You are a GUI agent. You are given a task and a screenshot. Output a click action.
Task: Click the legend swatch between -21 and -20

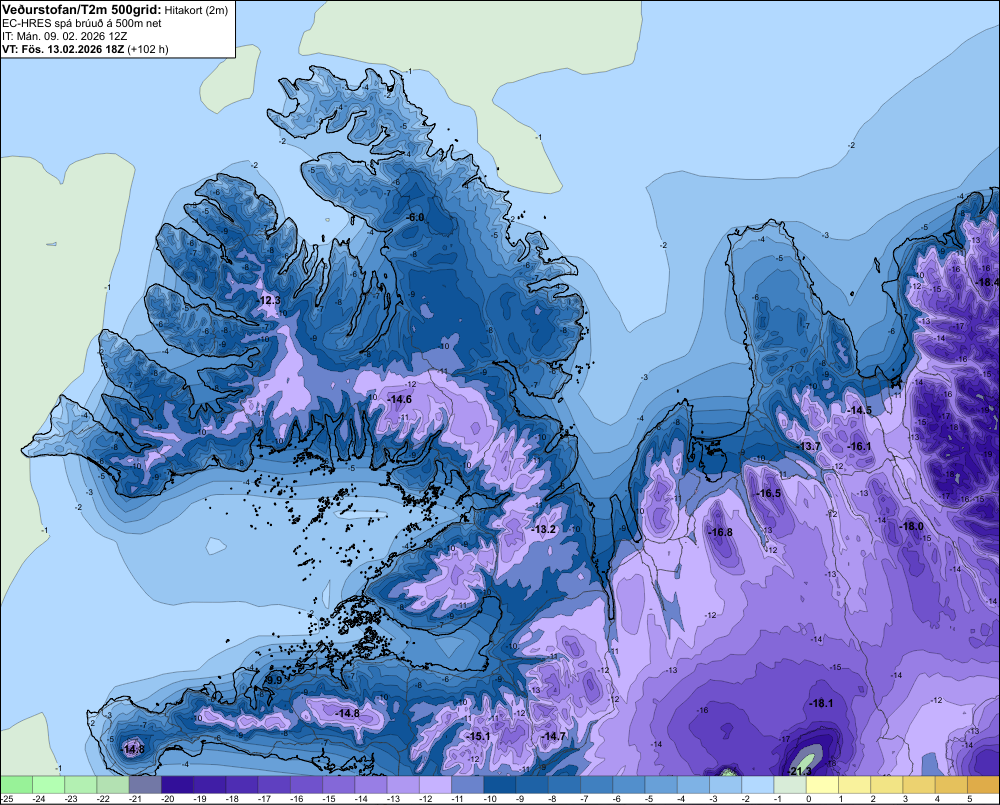tap(145, 784)
